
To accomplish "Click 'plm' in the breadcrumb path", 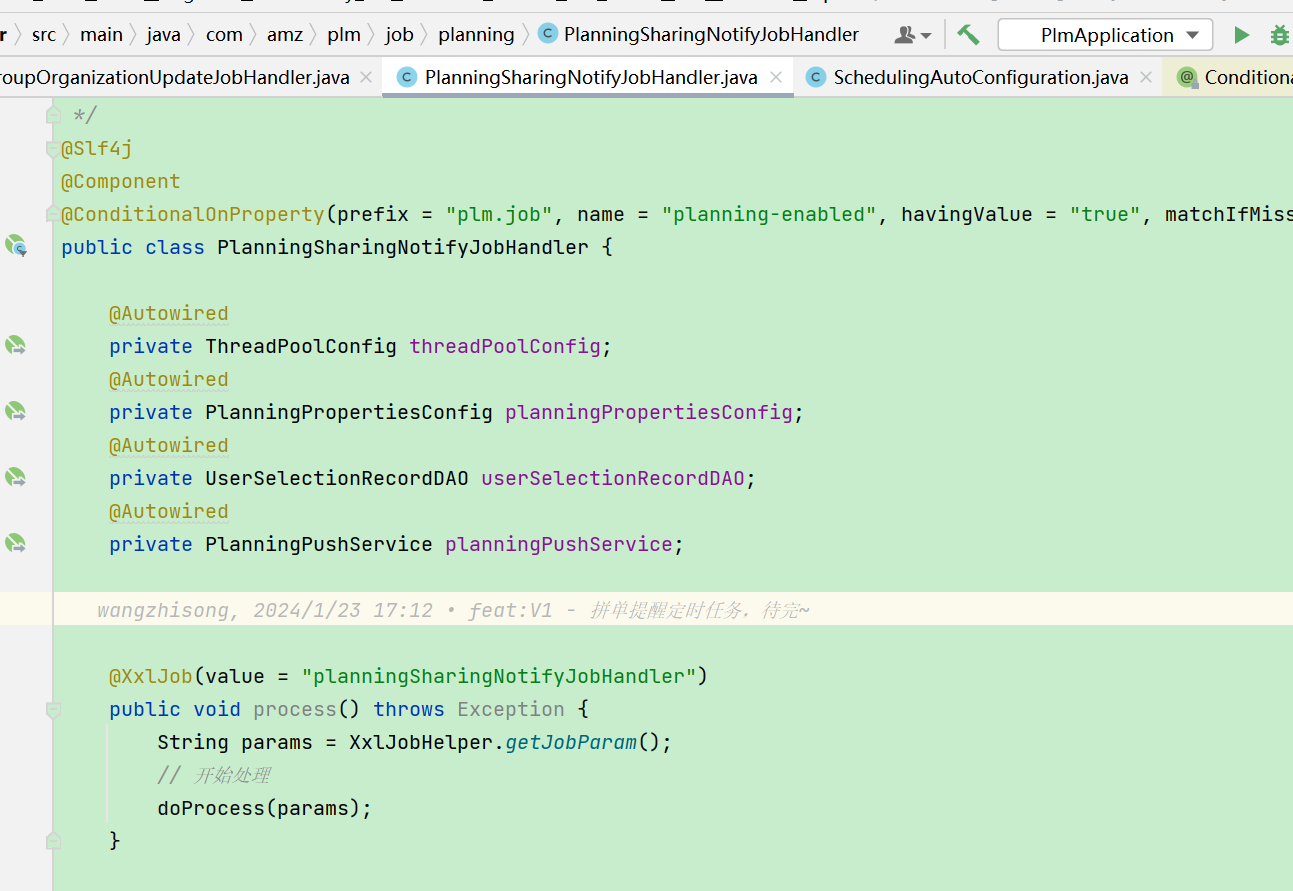I will click(x=344, y=34).
